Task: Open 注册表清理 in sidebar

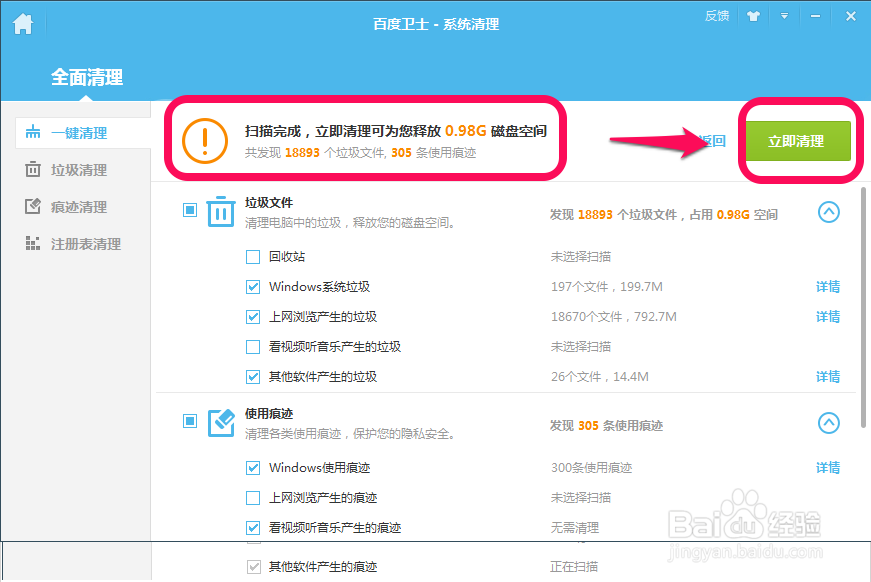Action: [x=86, y=244]
